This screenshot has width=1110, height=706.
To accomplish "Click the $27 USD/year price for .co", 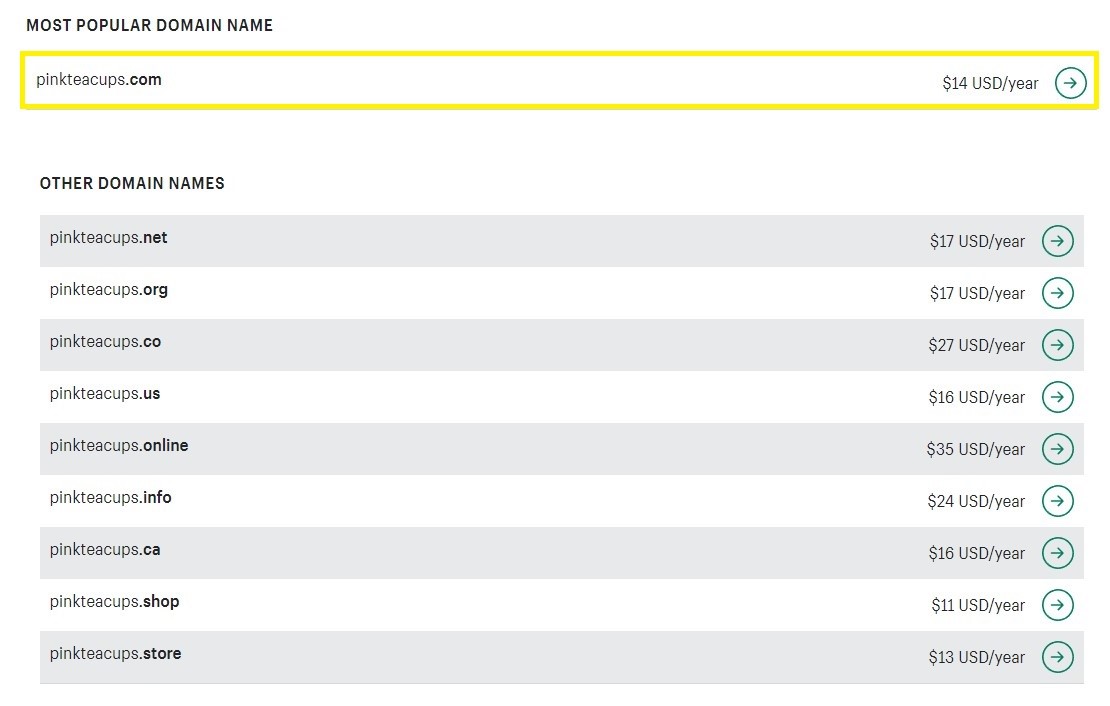I will tap(976, 346).
